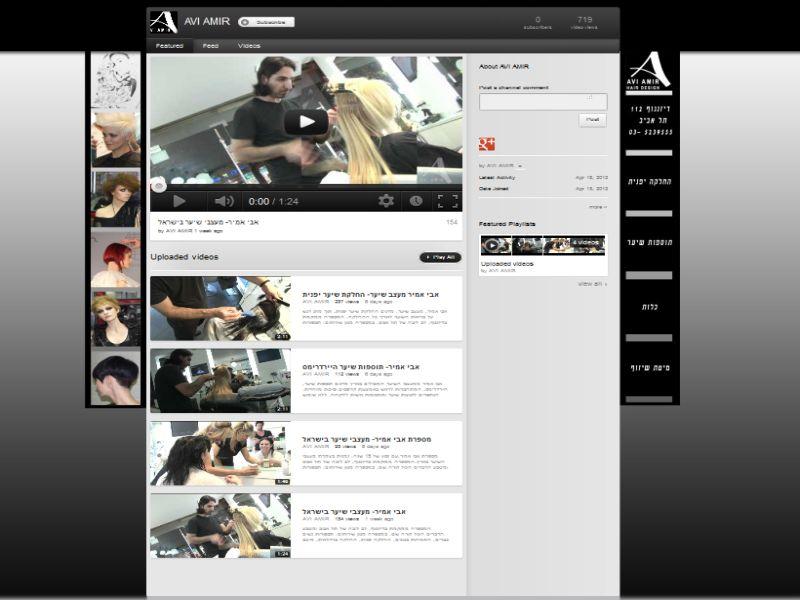Screen dimensions: 800x600
Task: Click the play icon in the player controls
Action: point(179,201)
